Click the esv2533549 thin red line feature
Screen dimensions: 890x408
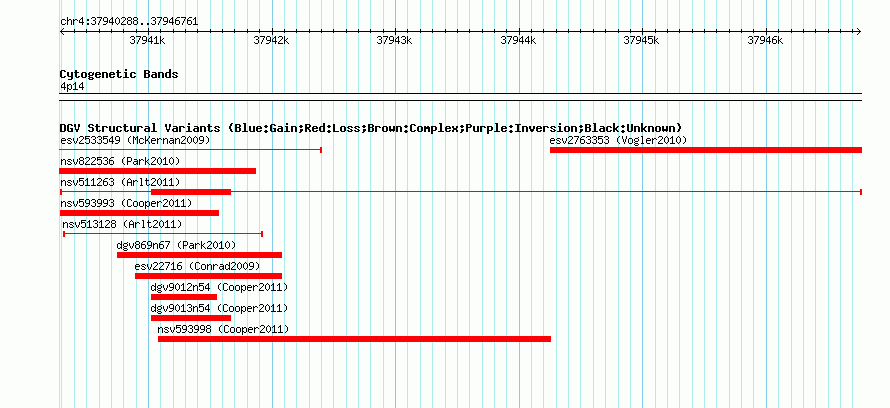point(191,150)
